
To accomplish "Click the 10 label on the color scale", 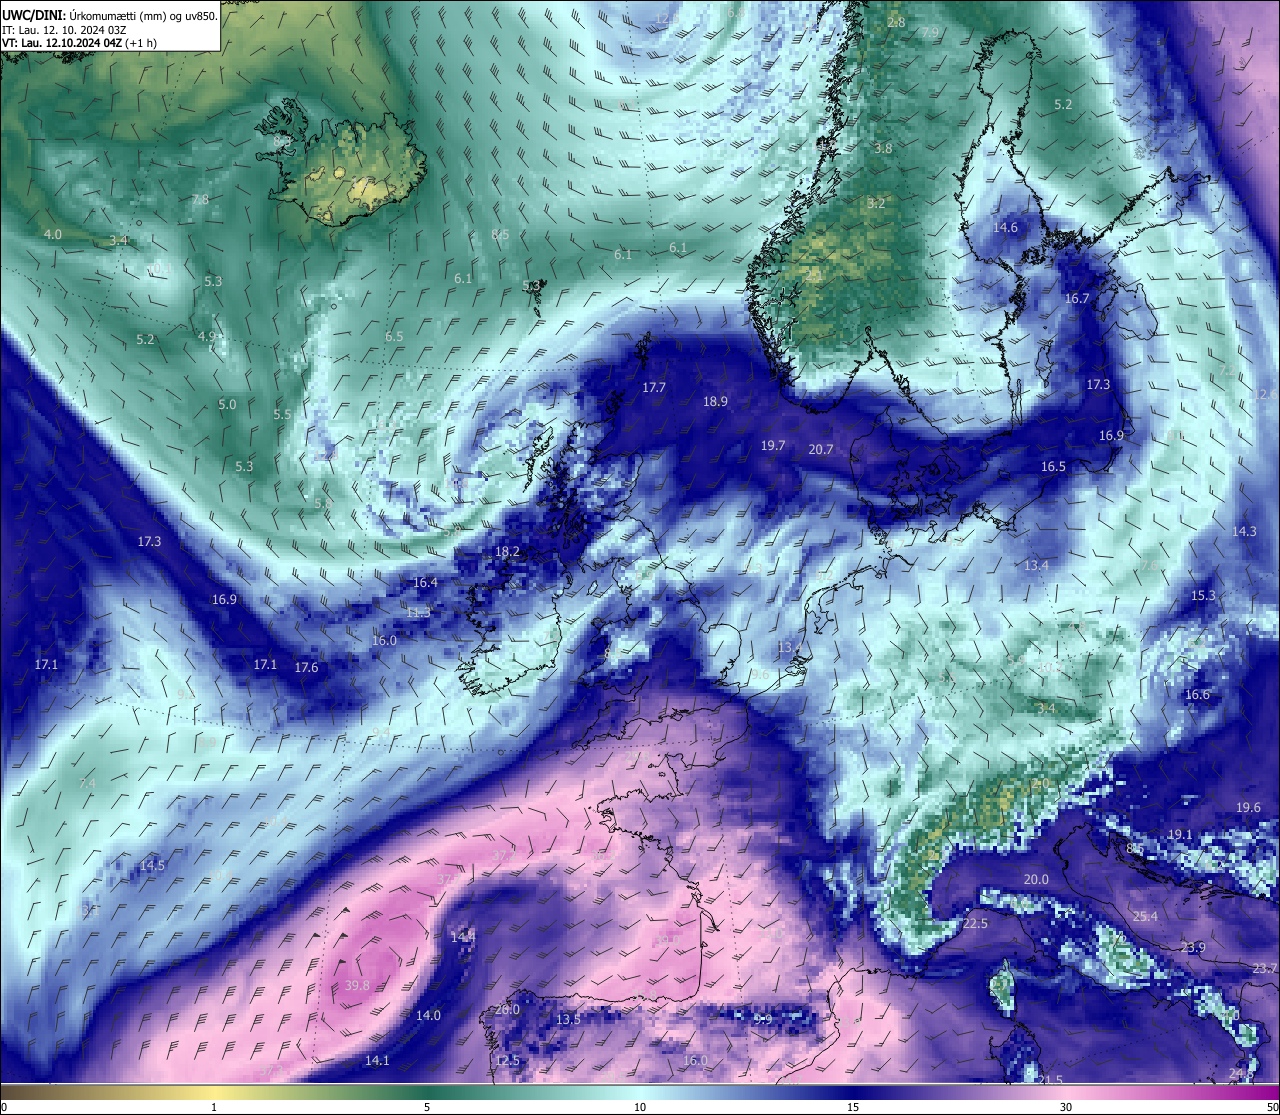I will [640, 1107].
